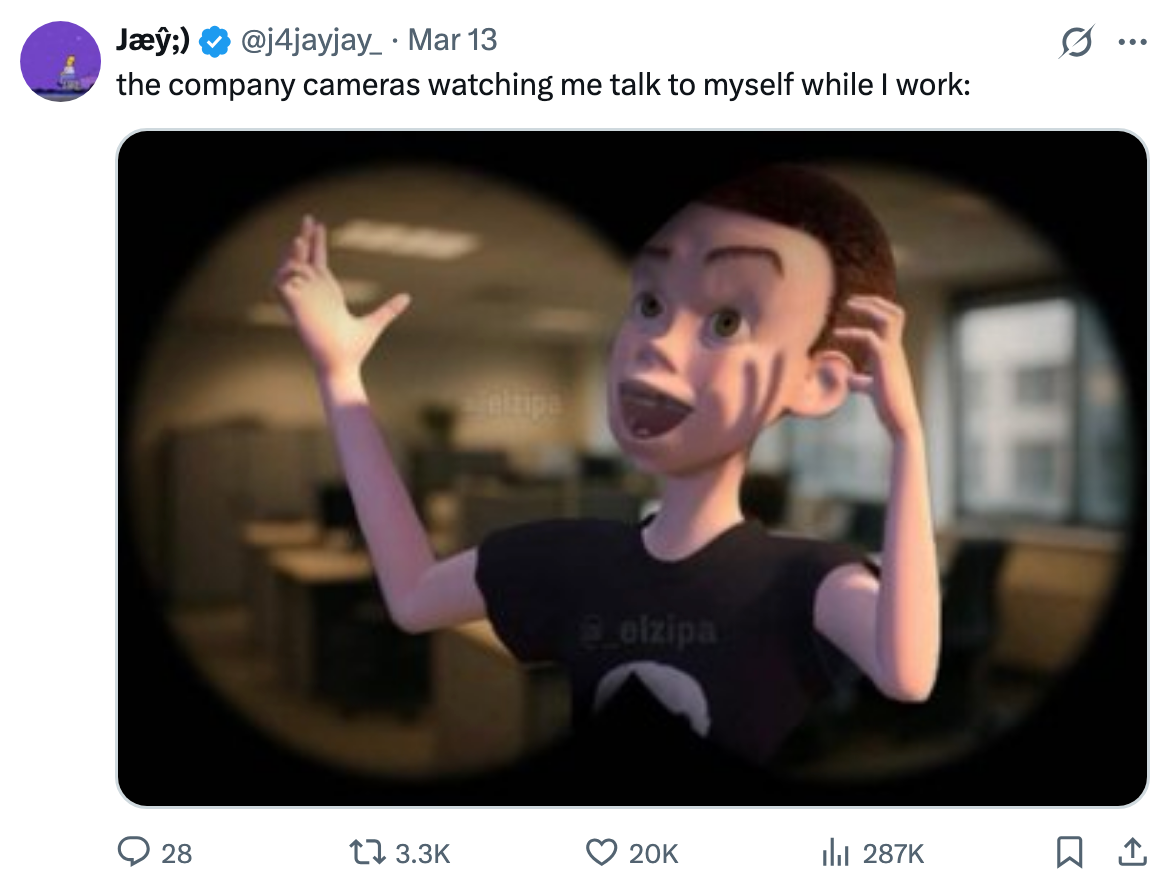Click the 287K views count
1171x881 pixels.
click(x=893, y=853)
